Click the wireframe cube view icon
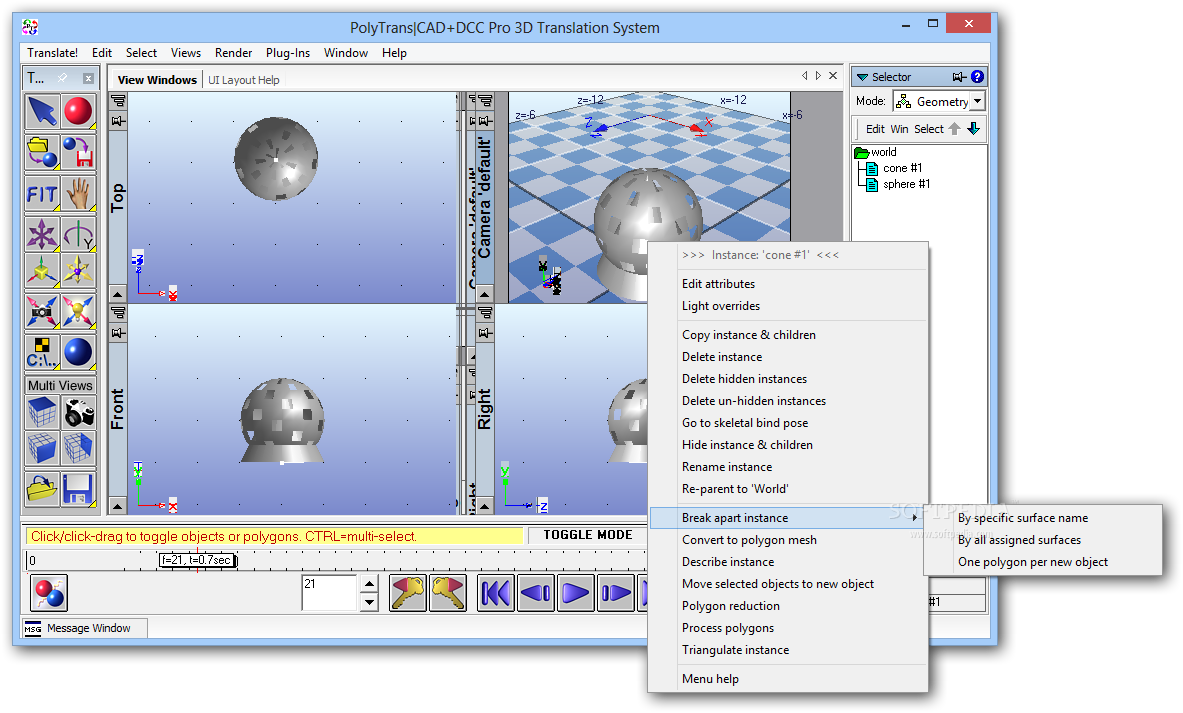Viewport: 1183px width, 713px height. [x=42, y=448]
